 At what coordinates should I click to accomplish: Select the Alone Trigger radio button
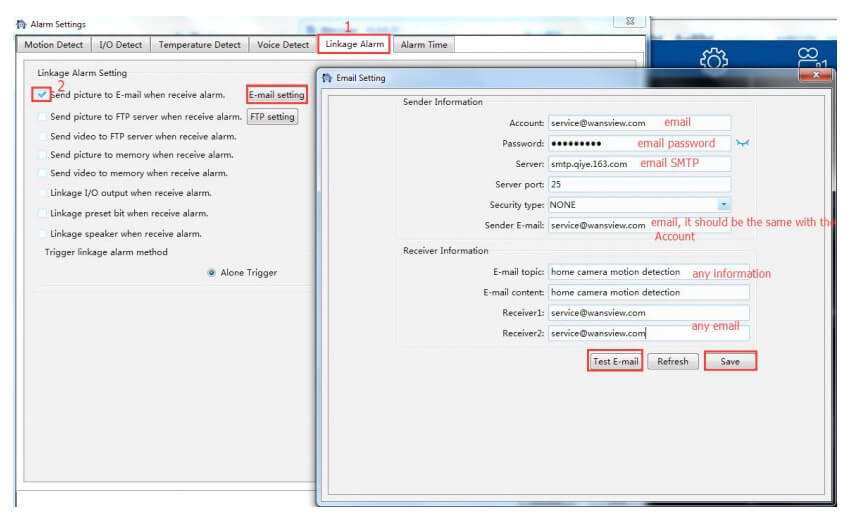coord(211,272)
